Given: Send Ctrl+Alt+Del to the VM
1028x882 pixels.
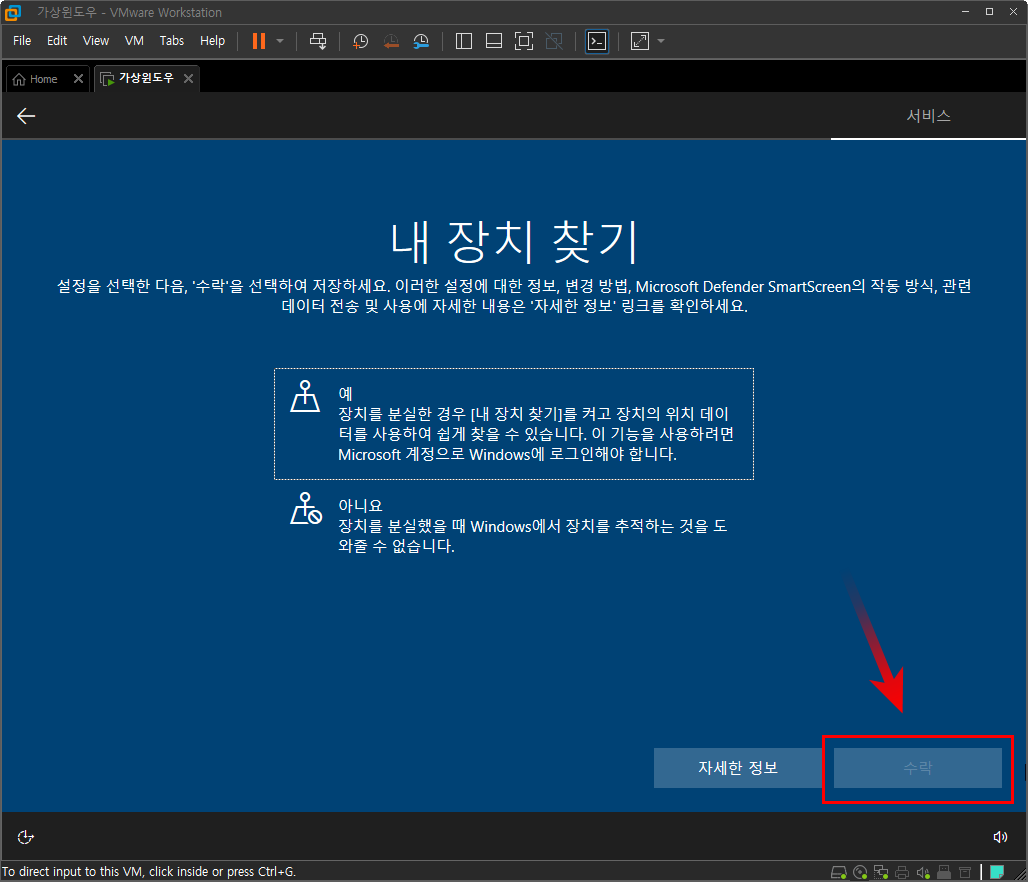Looking at the screenshot, I should 318,41.
